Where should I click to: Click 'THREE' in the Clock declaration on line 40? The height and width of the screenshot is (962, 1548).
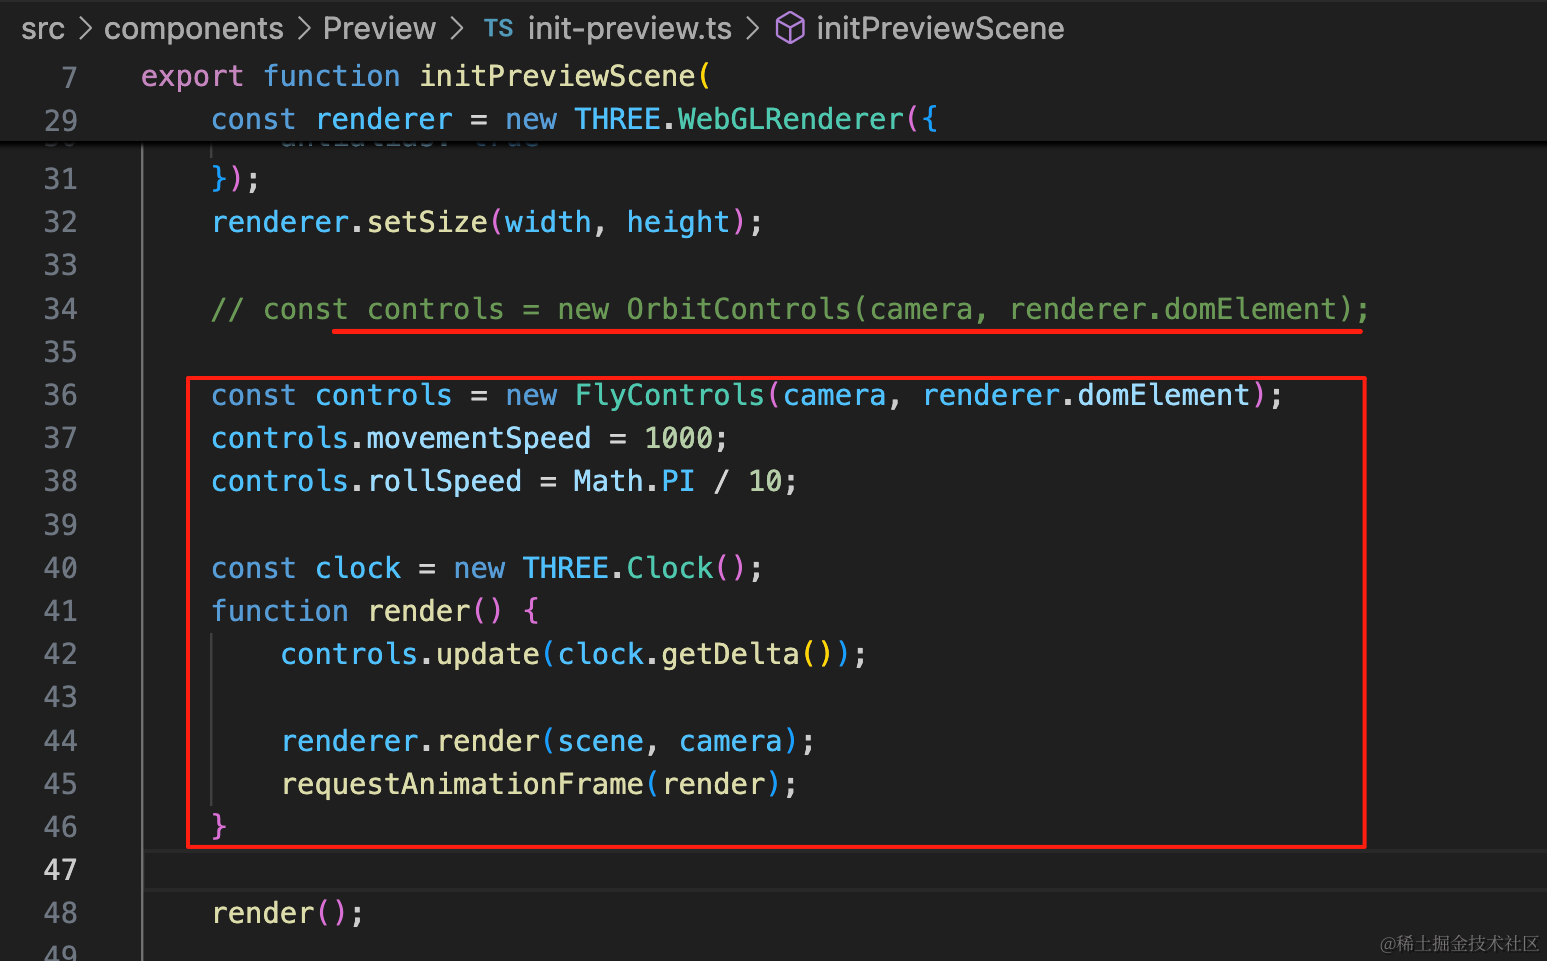point(566,568)
